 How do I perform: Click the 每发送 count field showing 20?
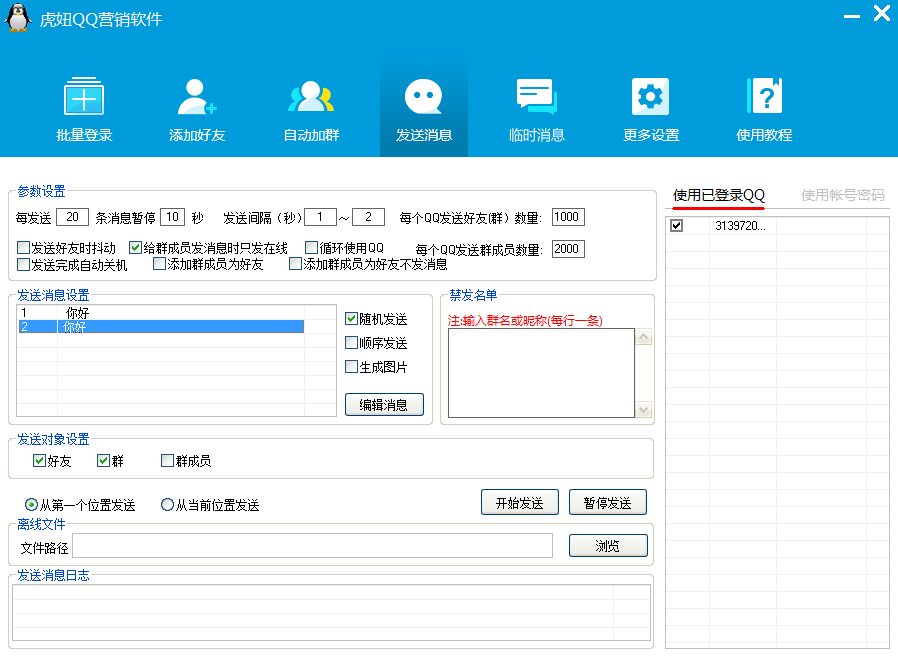click(x=72, y=217)
